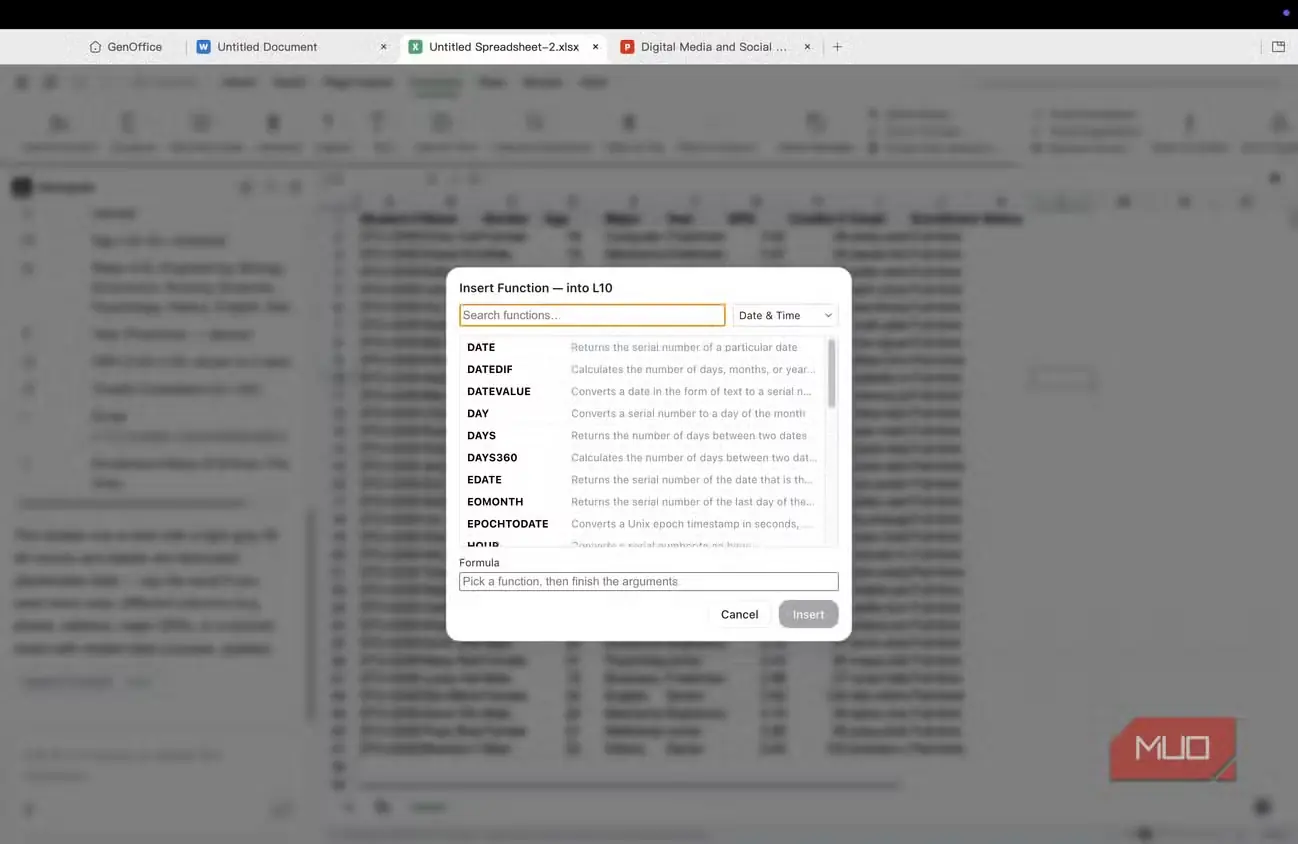Click the Insert button
The width and height of the screenshot is (1298, 844).
tap(808, 614)
